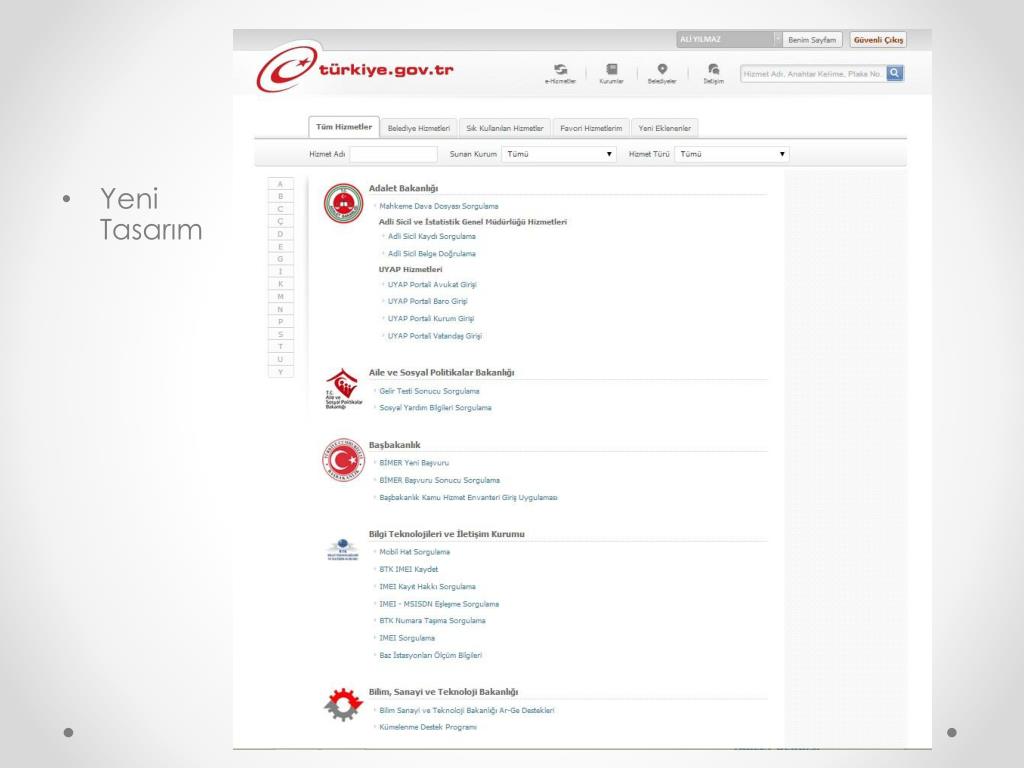The height and width of the screenshot is (768, 1024).
Task: Open UYAP Portal Avukat Girişi link
Action: pos(432,285)
